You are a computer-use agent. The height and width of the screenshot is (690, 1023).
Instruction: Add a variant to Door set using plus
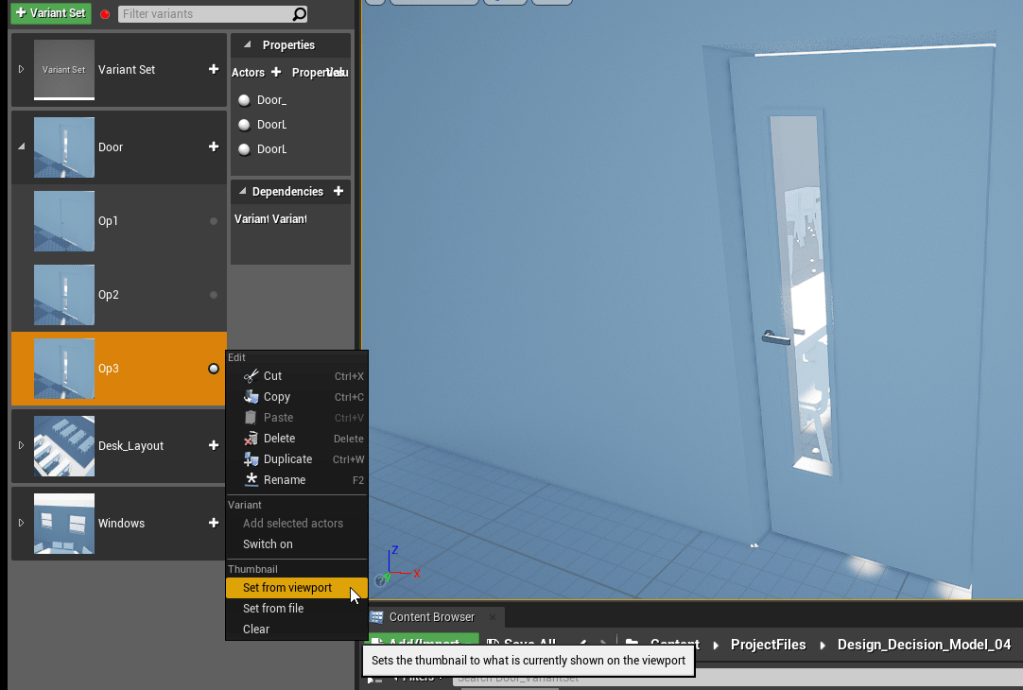(x=213, y=147)
